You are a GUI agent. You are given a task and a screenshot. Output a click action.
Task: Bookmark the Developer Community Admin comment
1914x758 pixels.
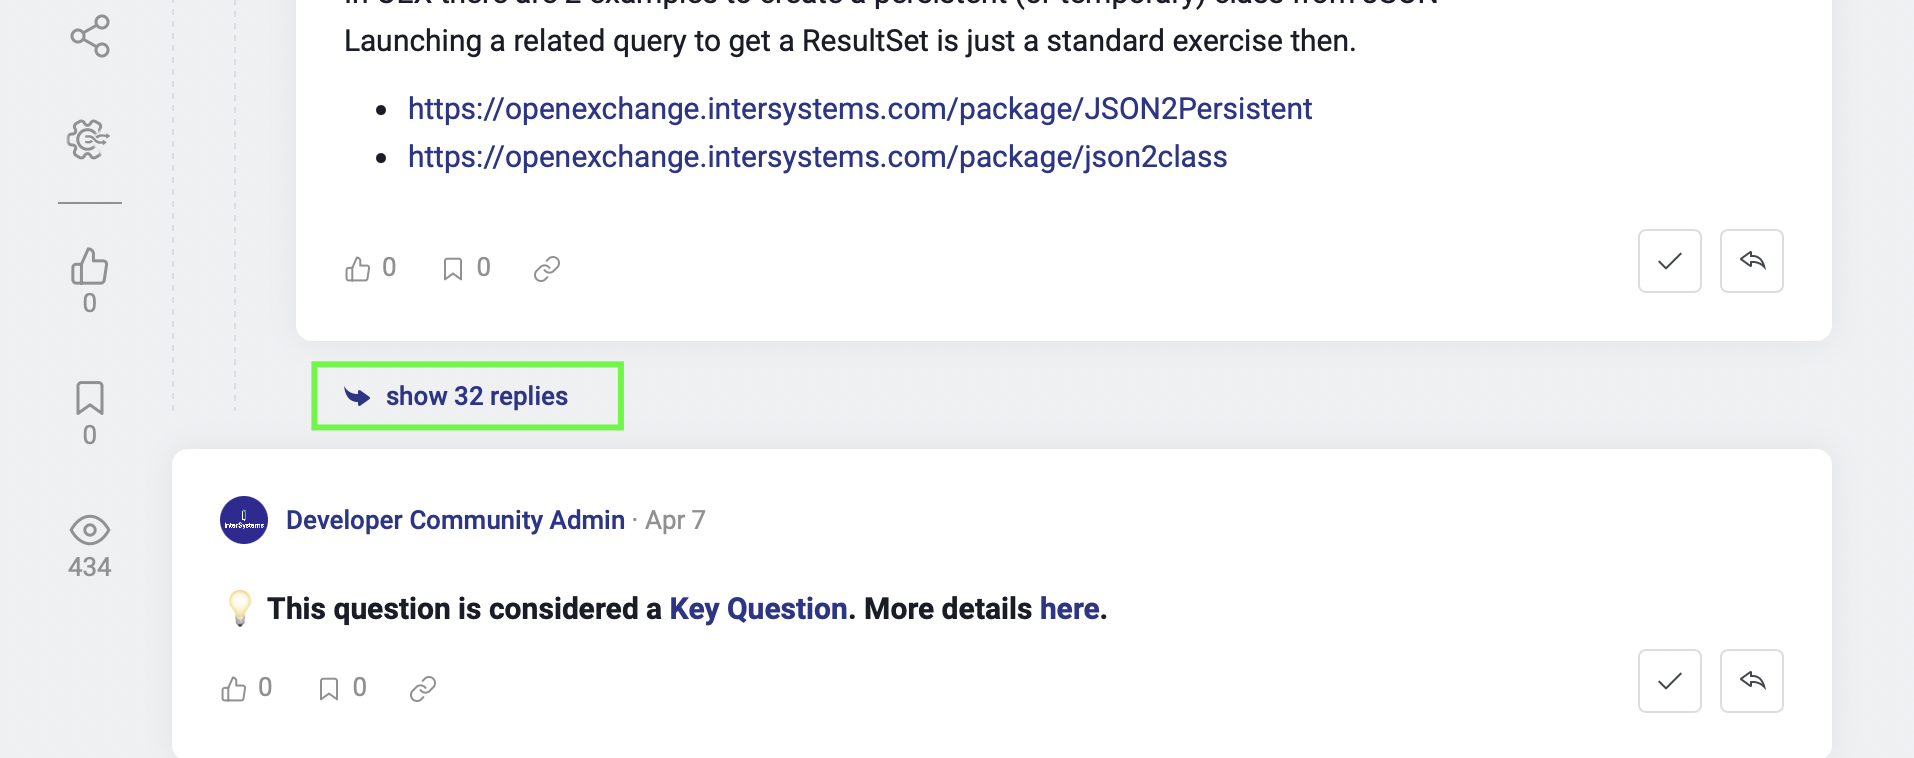[329, 689]
